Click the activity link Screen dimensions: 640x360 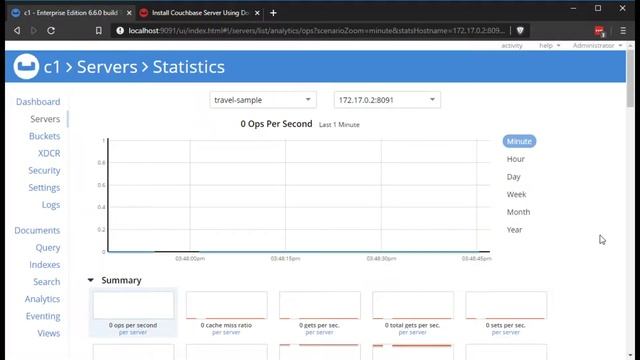coord(512,45)
